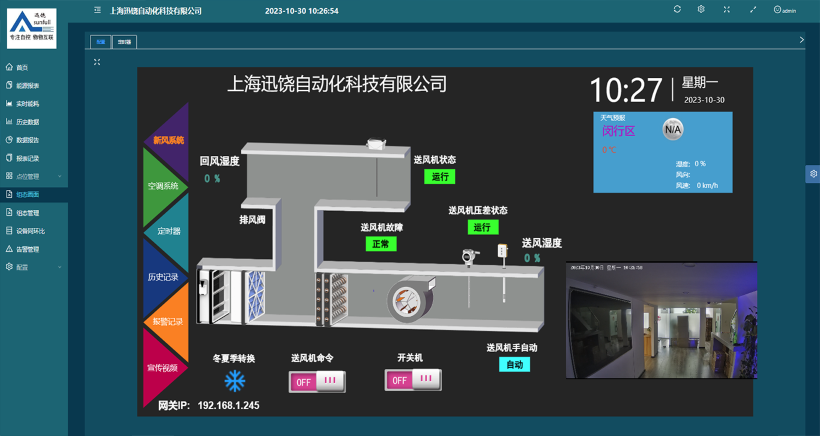The image size is (820, 436).
Task: Click the 风速 0 km/h reading
Action: (697, 186)
